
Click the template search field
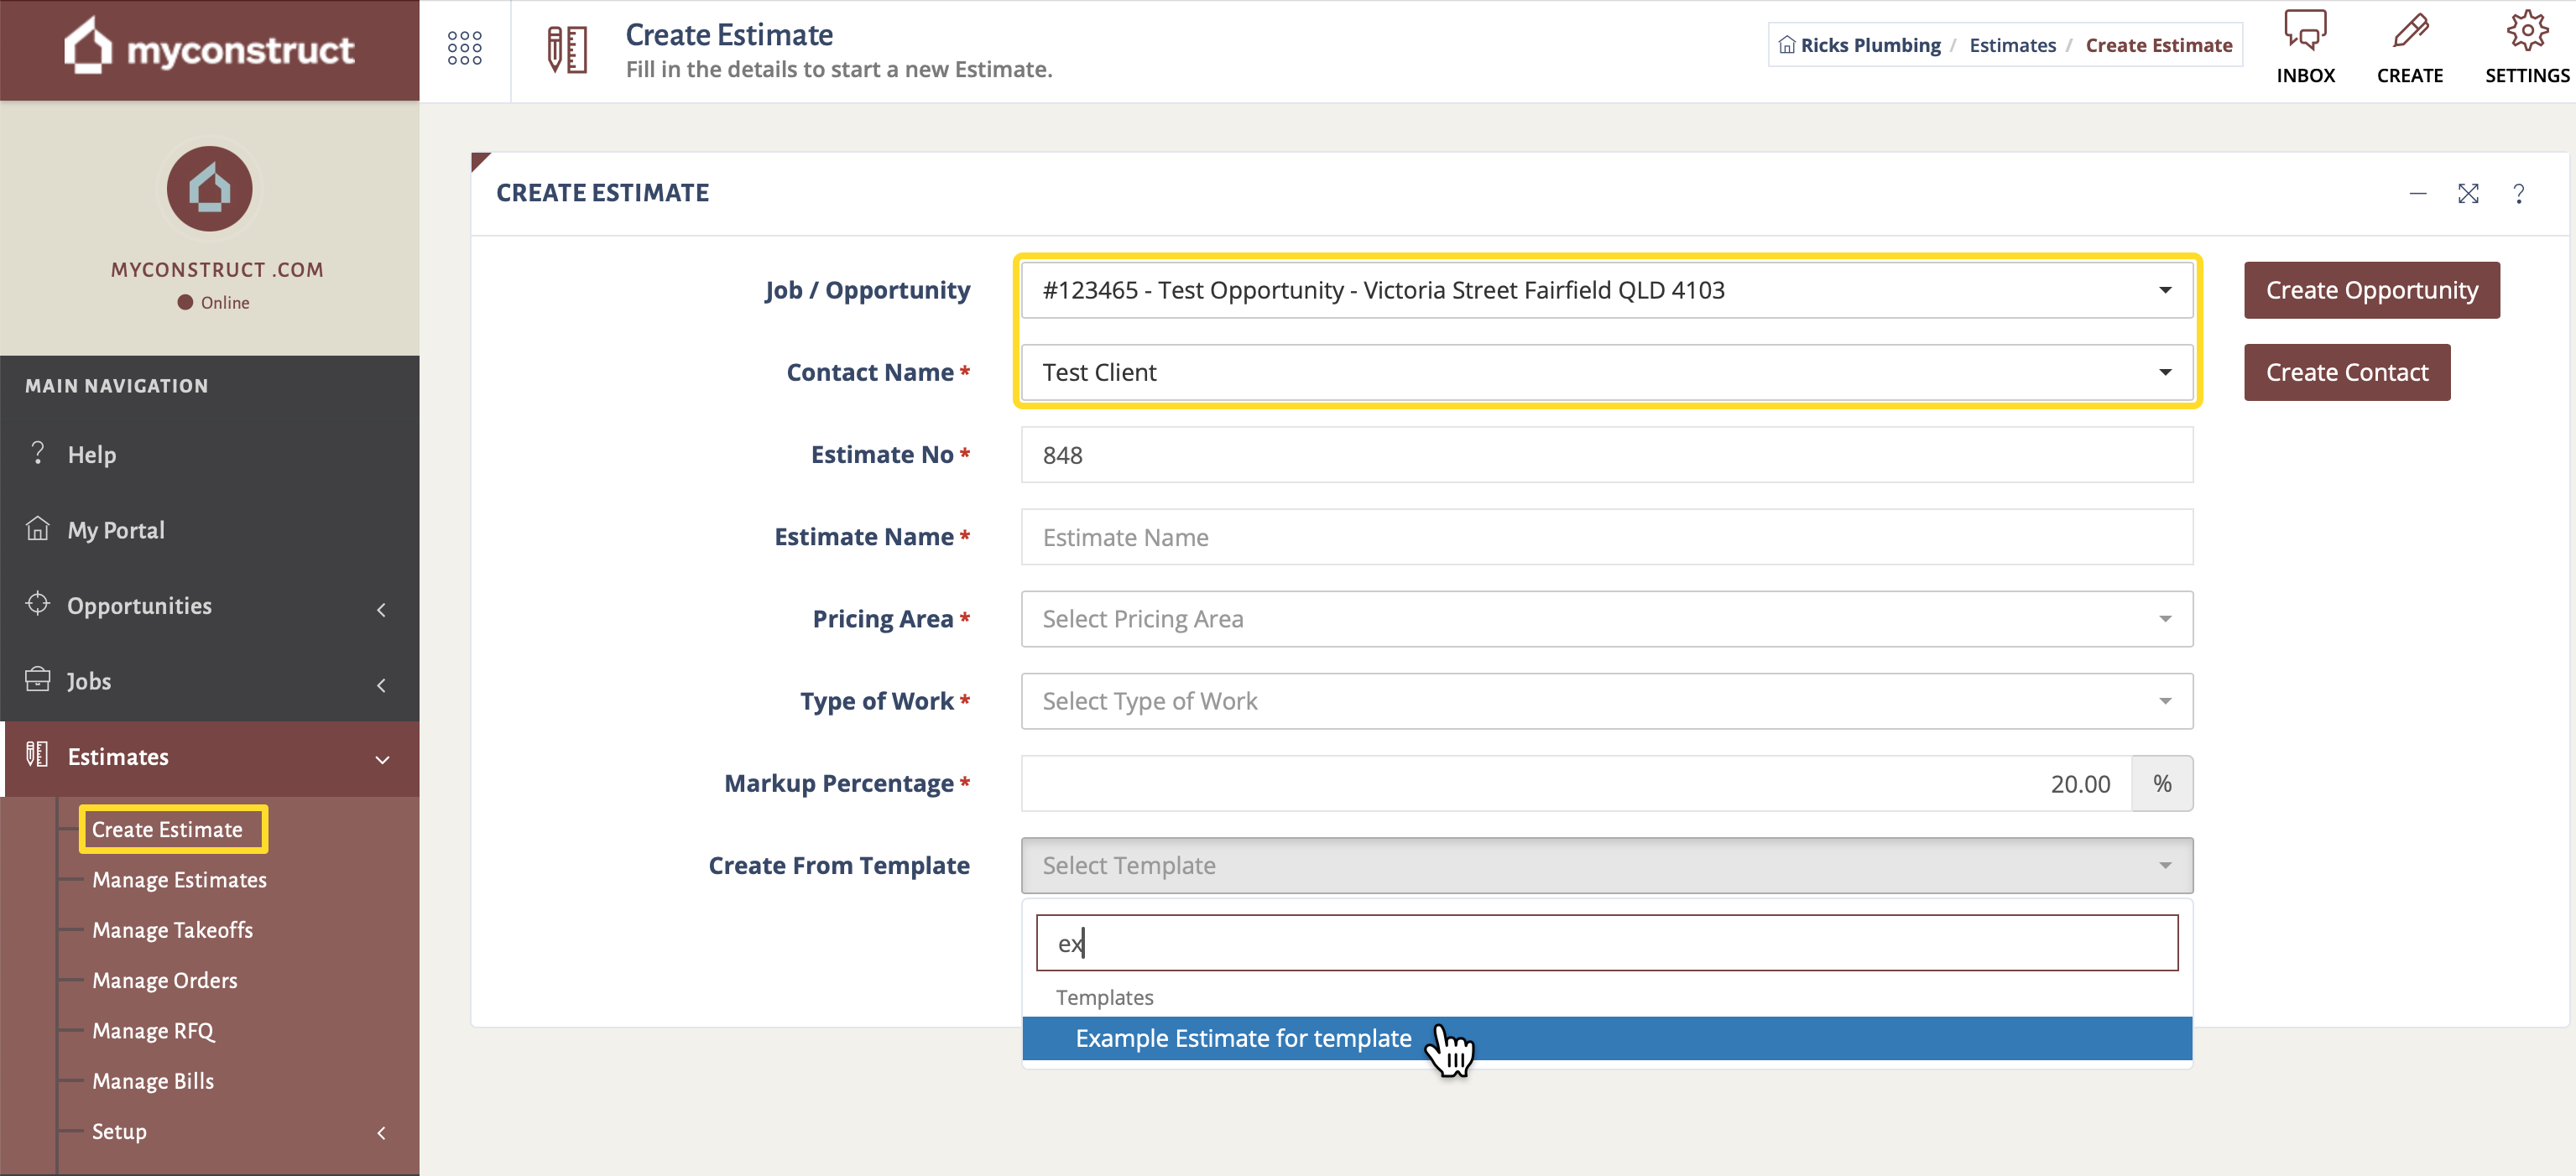[x=1607, y=942]
